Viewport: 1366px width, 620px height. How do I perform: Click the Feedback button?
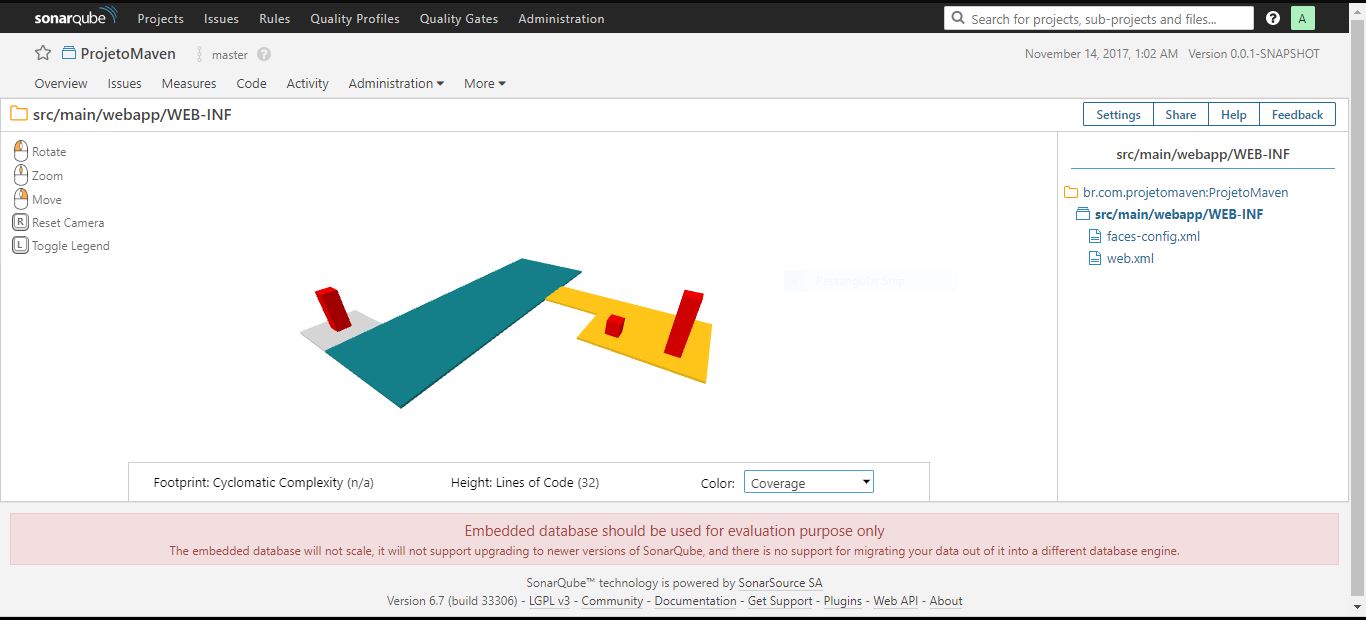(x=1297, y=114)
